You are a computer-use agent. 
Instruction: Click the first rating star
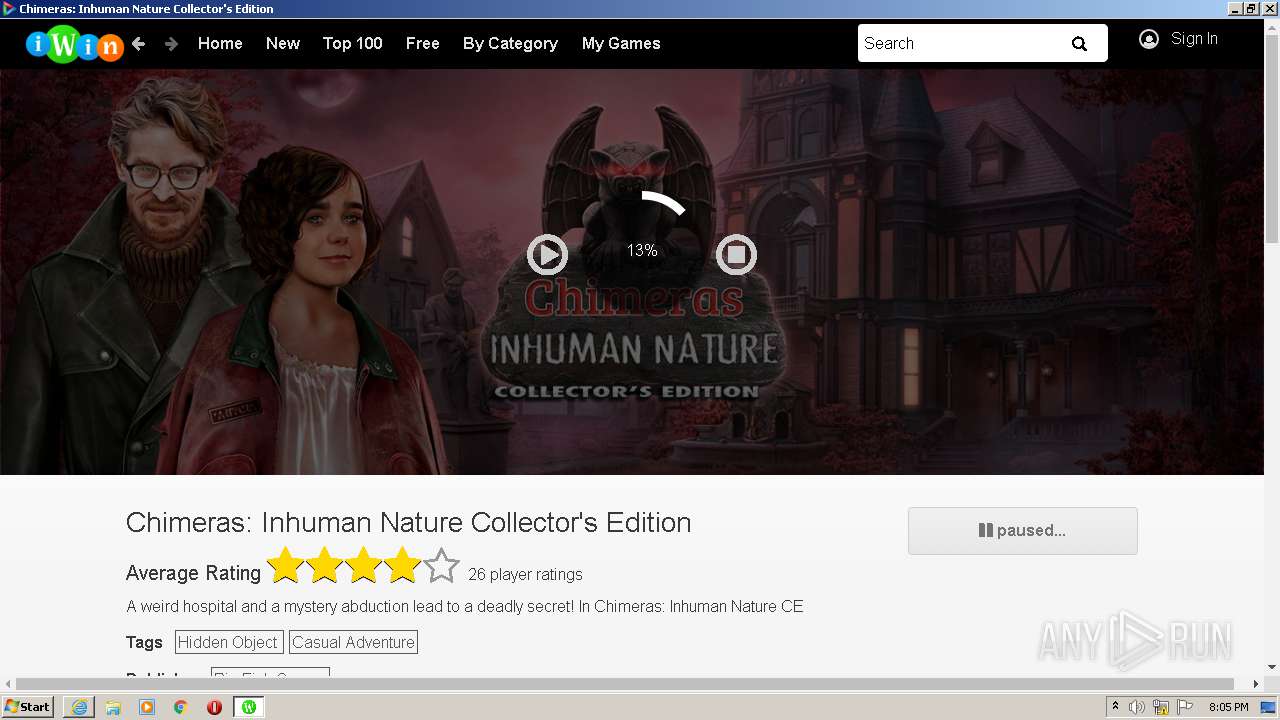coord(285,566)
